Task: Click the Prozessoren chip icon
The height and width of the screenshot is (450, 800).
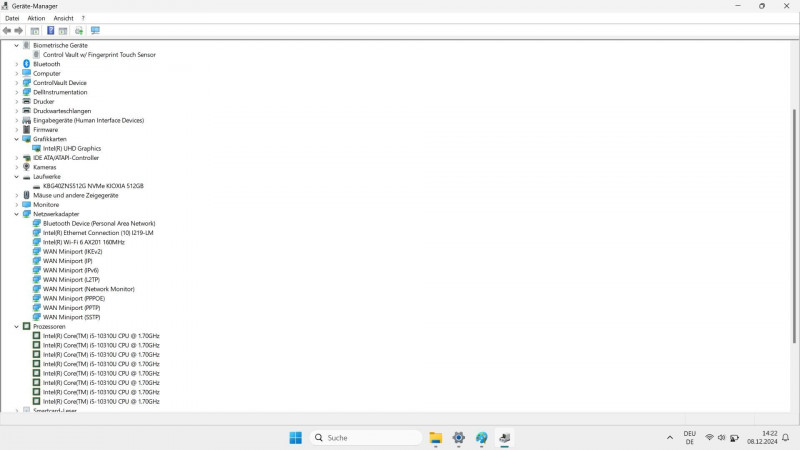Action: click(x=27, y=326)
